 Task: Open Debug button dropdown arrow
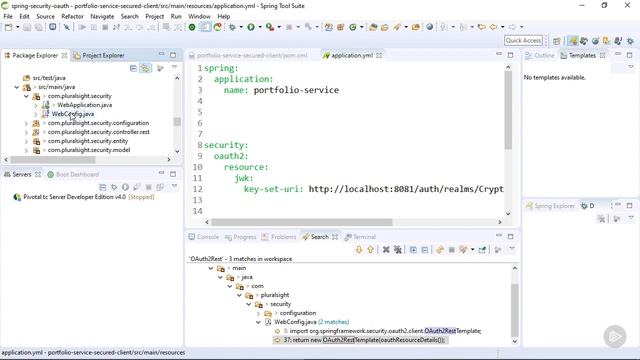(241, 27)
